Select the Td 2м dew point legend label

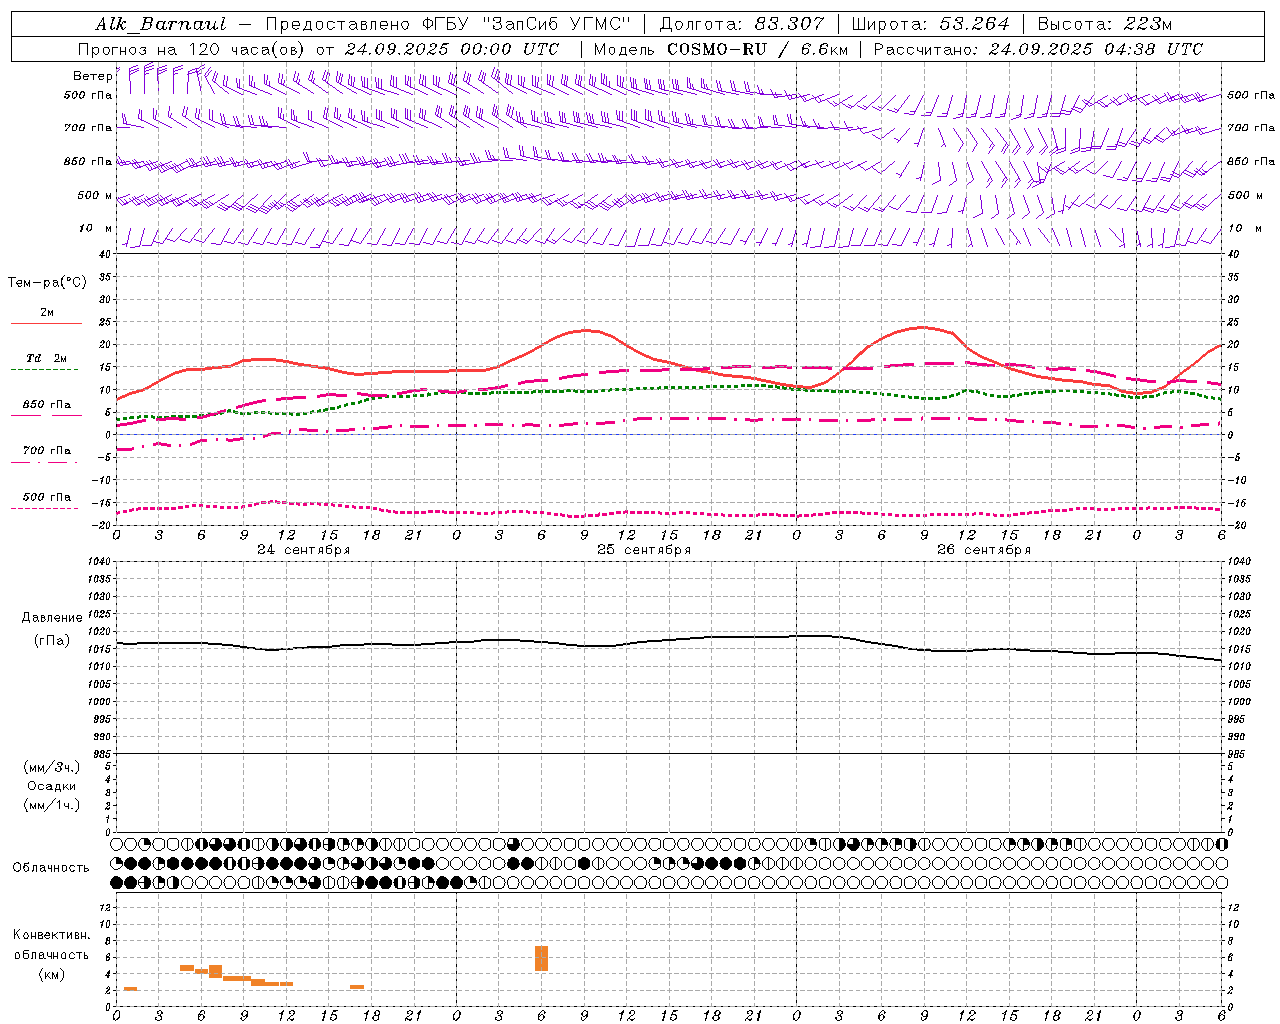(46, 358)
